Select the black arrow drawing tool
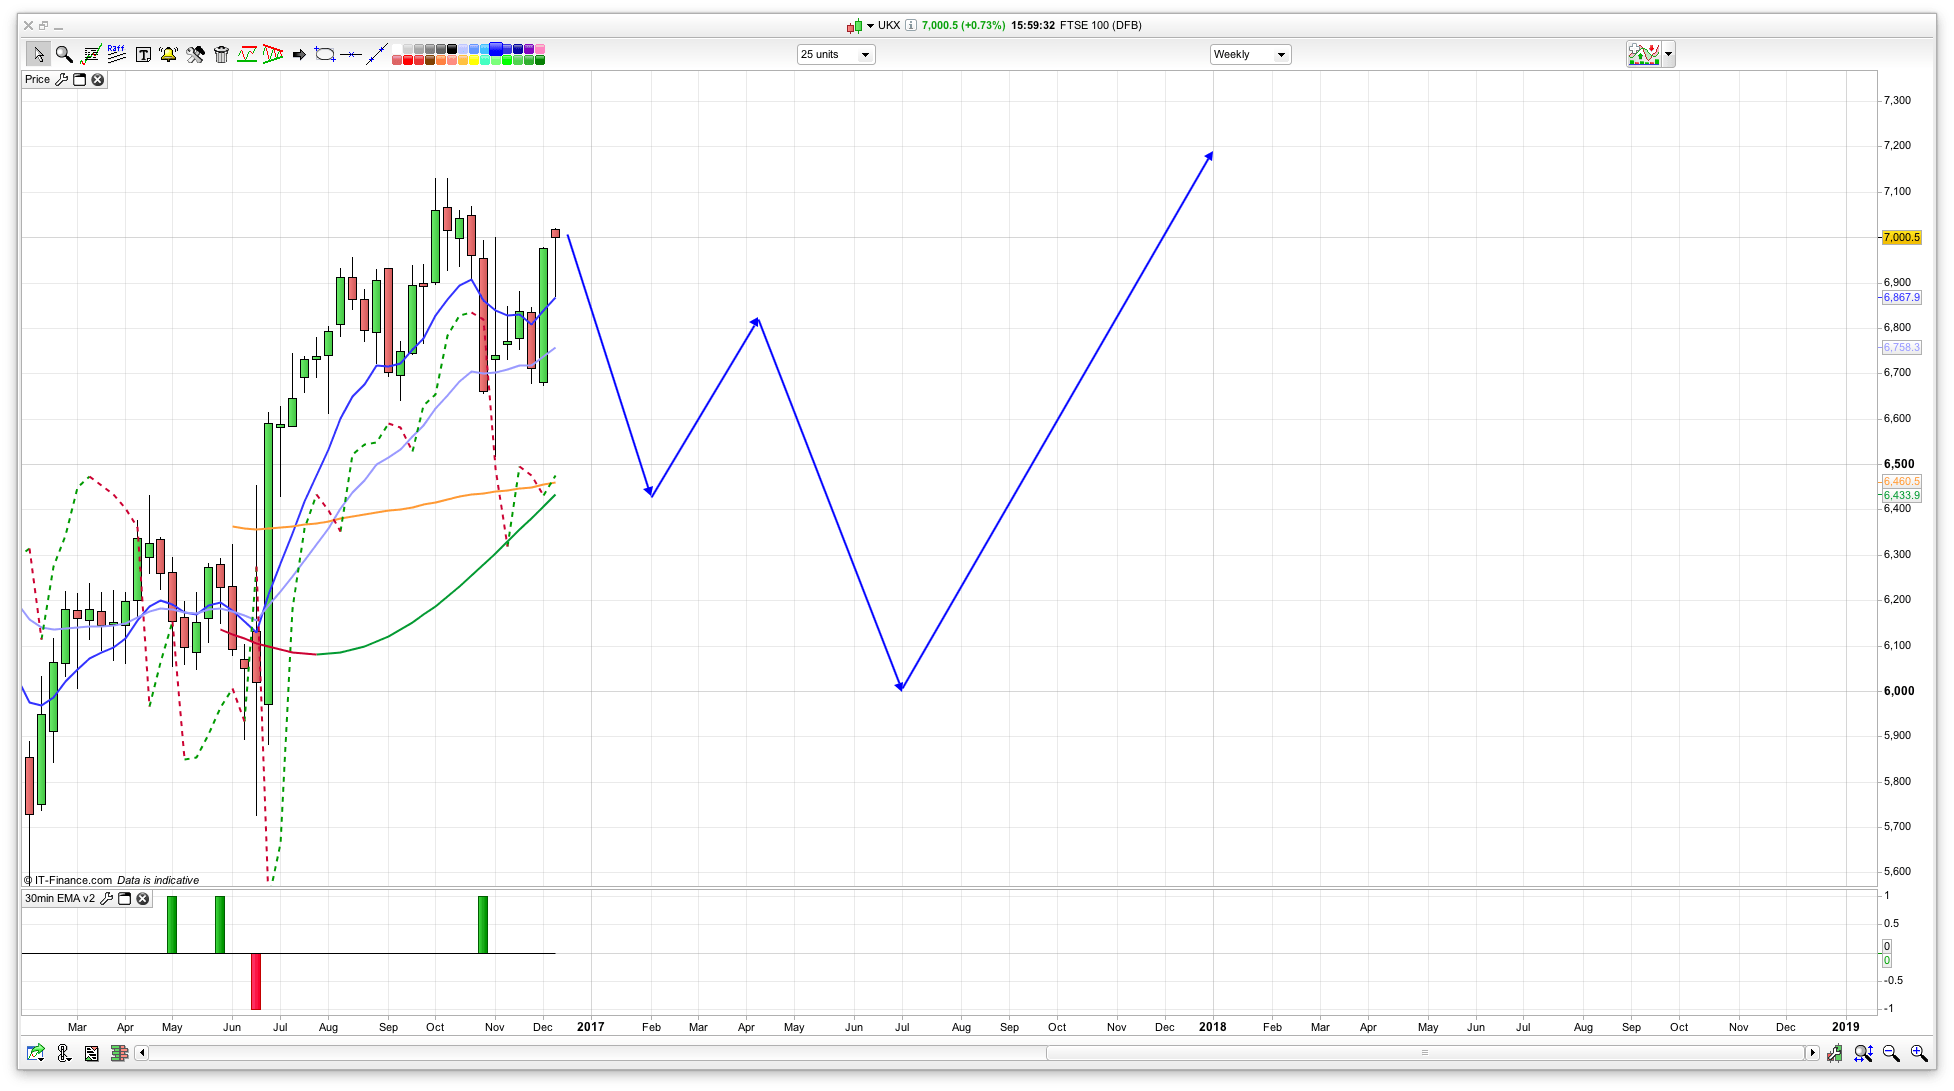The width and height of the screenshot is (1954, 1091). coord(299,54)
